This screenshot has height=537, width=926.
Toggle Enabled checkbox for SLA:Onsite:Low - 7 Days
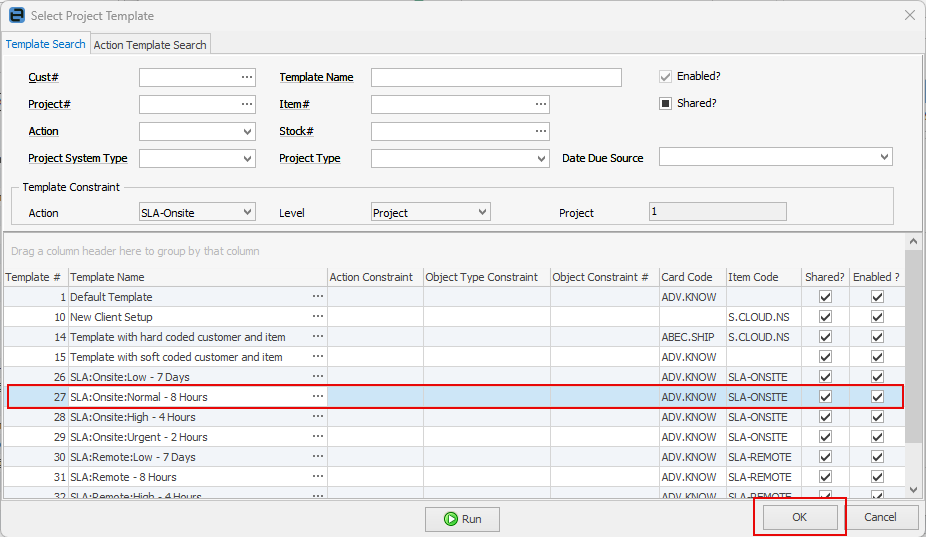878,377
